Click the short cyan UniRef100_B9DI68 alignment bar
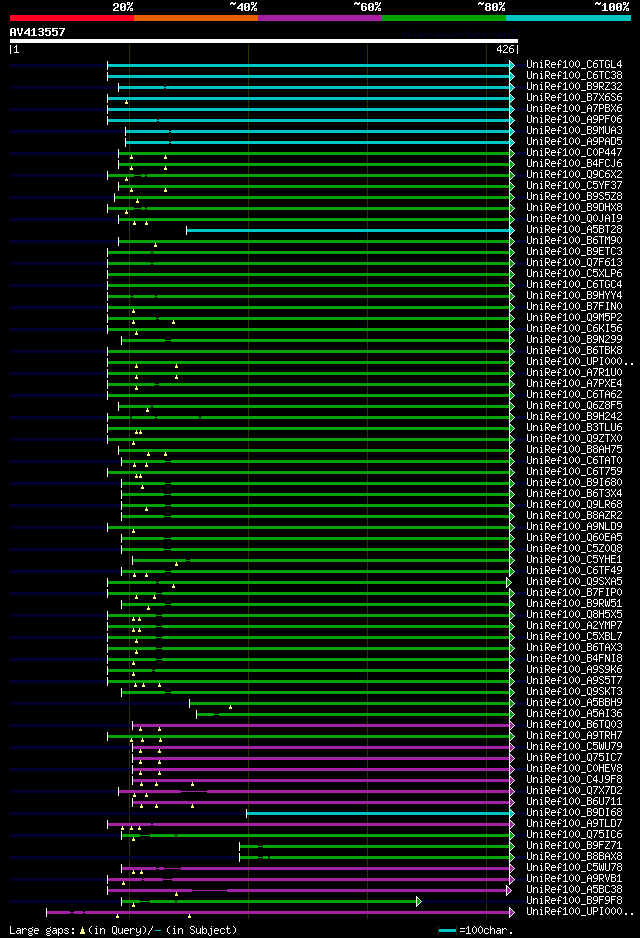This screenshot has height=938, width=640. (x=378, y=814)
